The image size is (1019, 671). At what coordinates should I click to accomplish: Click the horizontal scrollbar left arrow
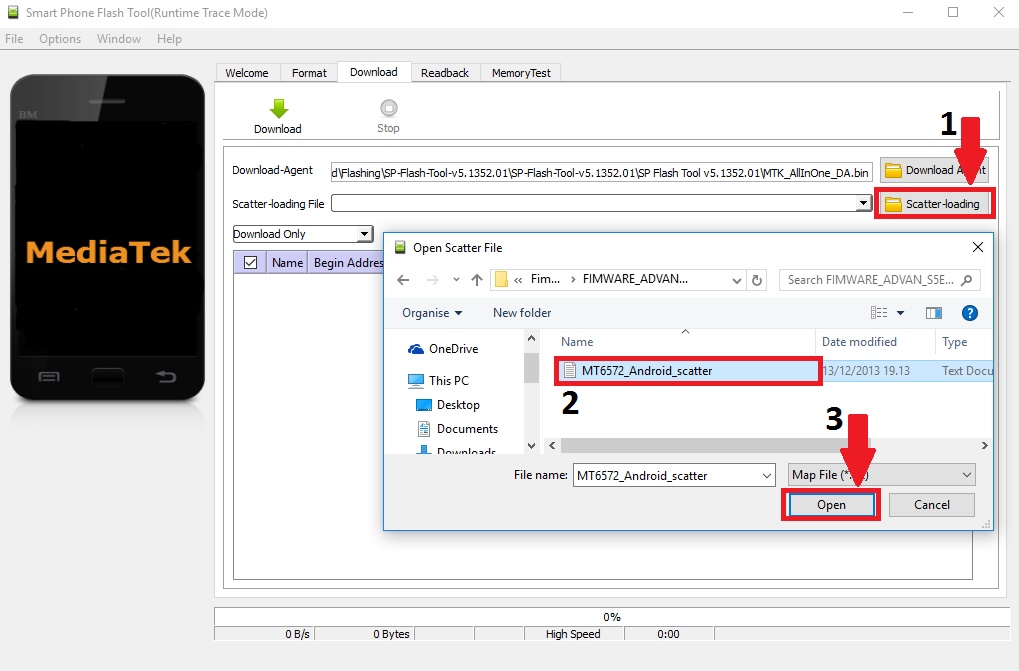click(552, 446)
